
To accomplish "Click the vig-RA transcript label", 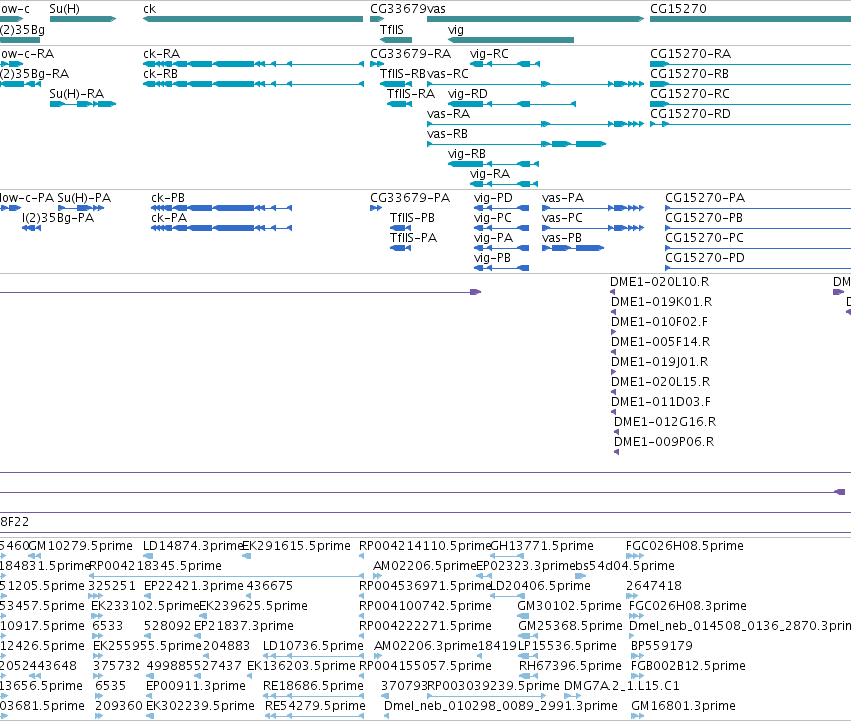I will pos(490,174).
